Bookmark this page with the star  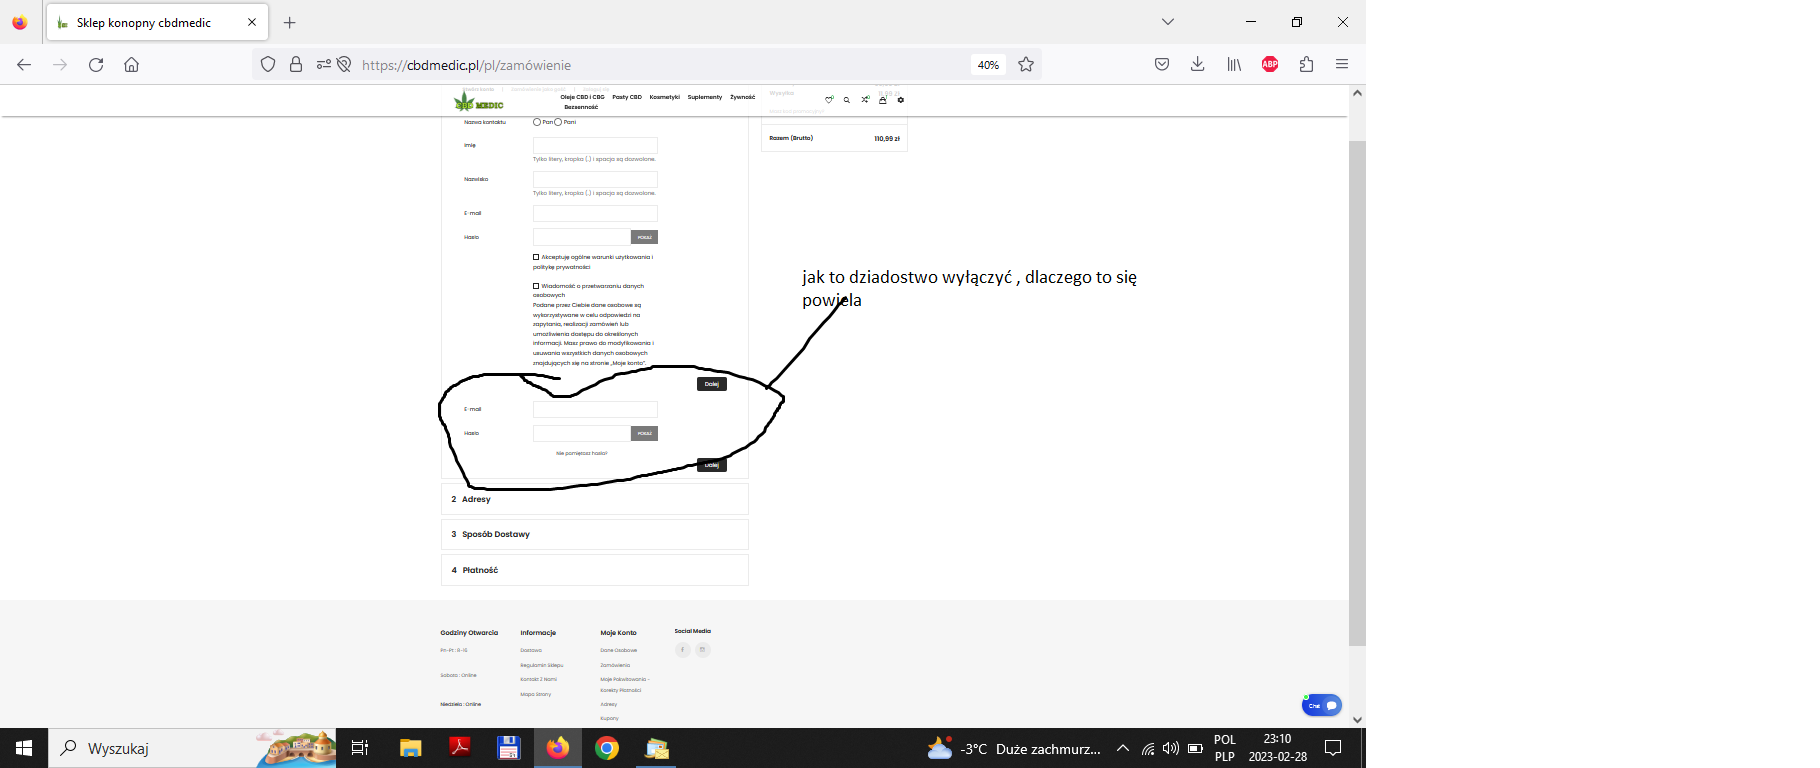pos(1026,64)
